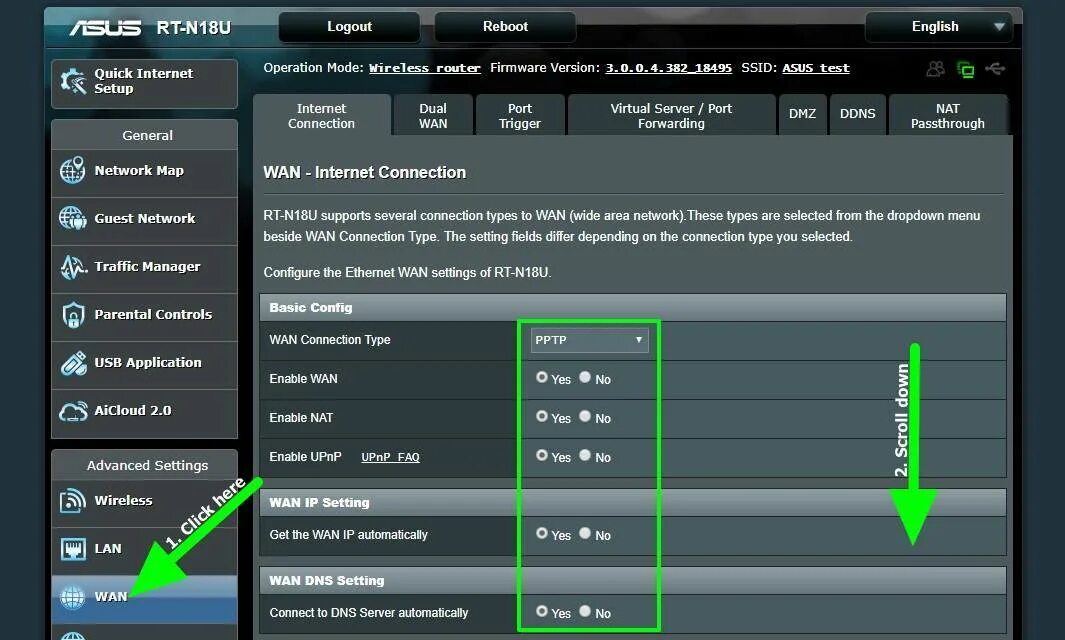Click the ASUS_test SSID link
The width and height of the screenshot is (1065, 640).
(816, 68)
